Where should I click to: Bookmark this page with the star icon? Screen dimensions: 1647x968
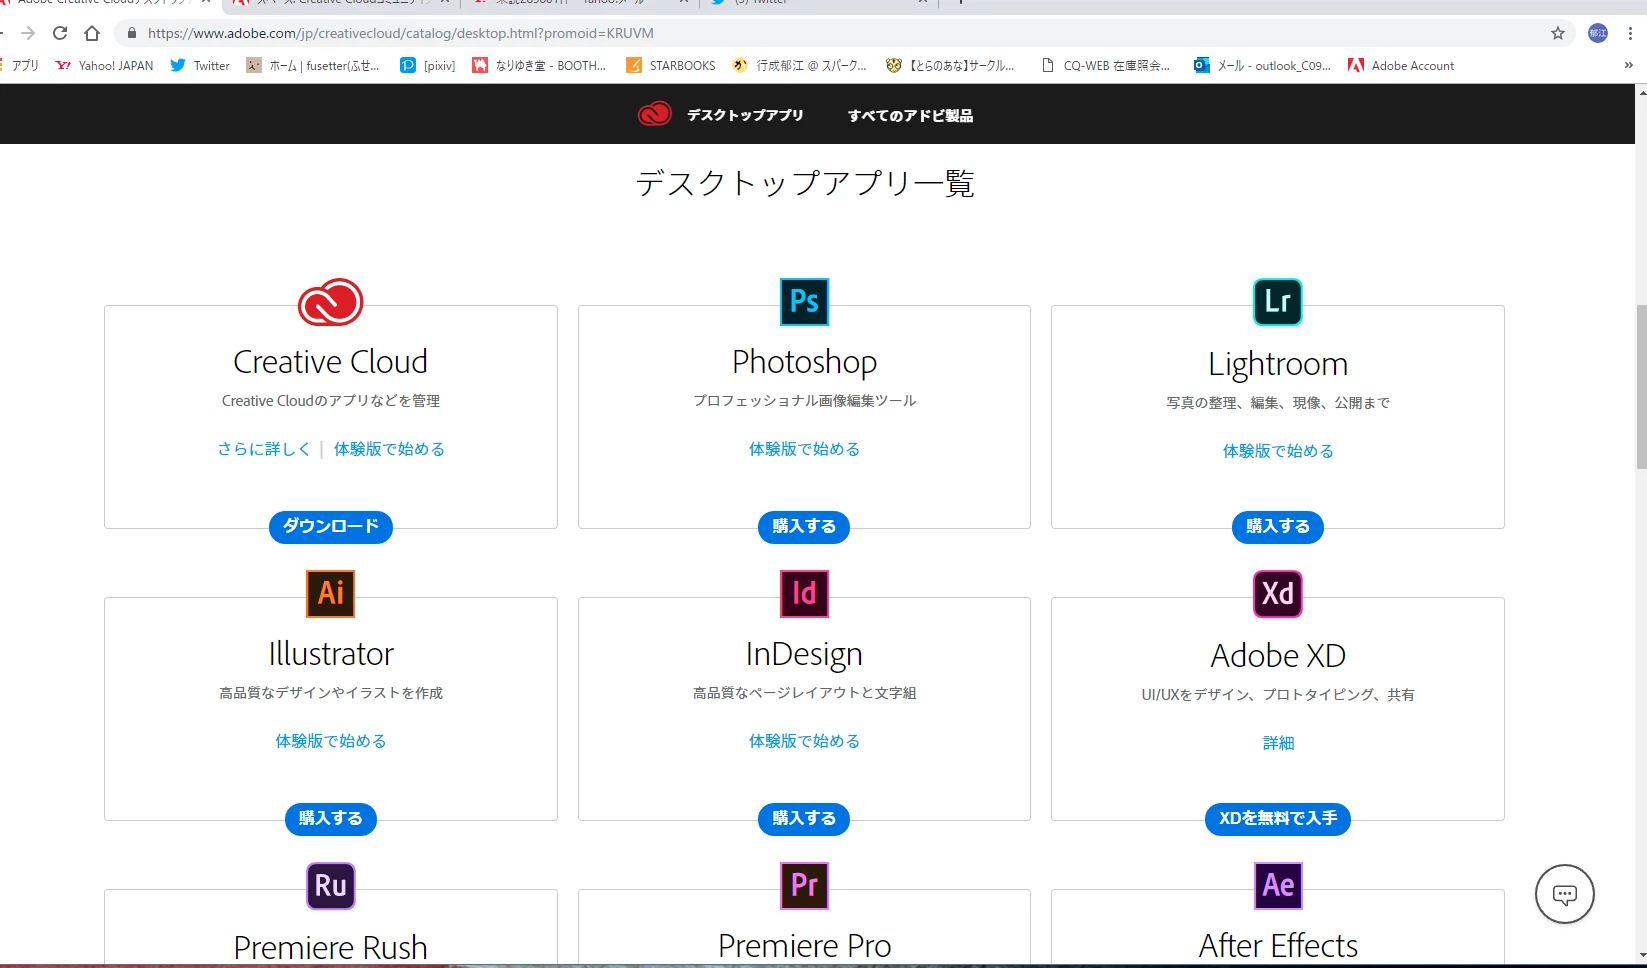[x=1558, y=33]
